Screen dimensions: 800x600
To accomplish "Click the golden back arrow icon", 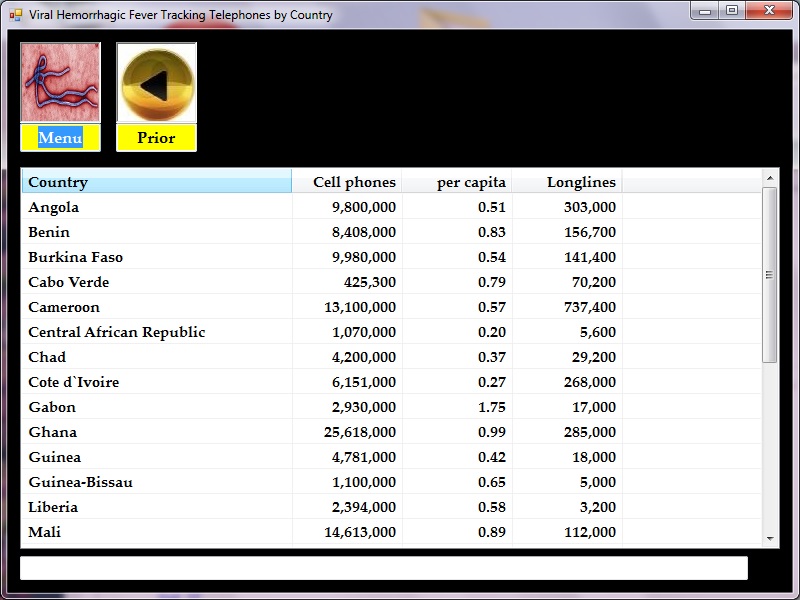I will (x=156, y=84).
